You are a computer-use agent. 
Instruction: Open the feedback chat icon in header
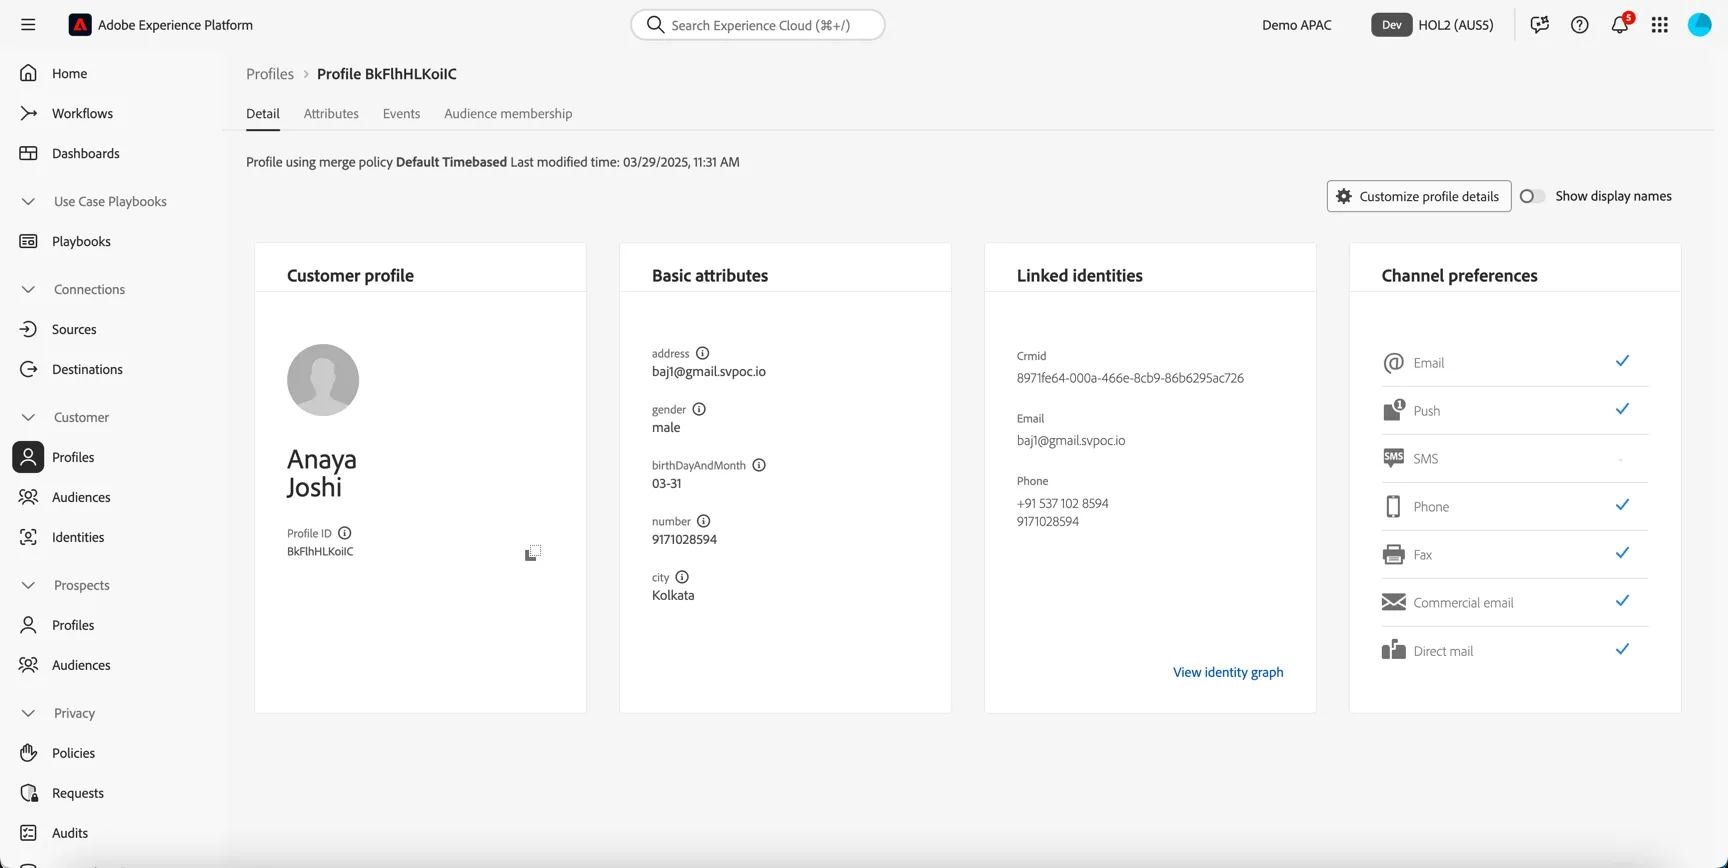pos(1540,25)
